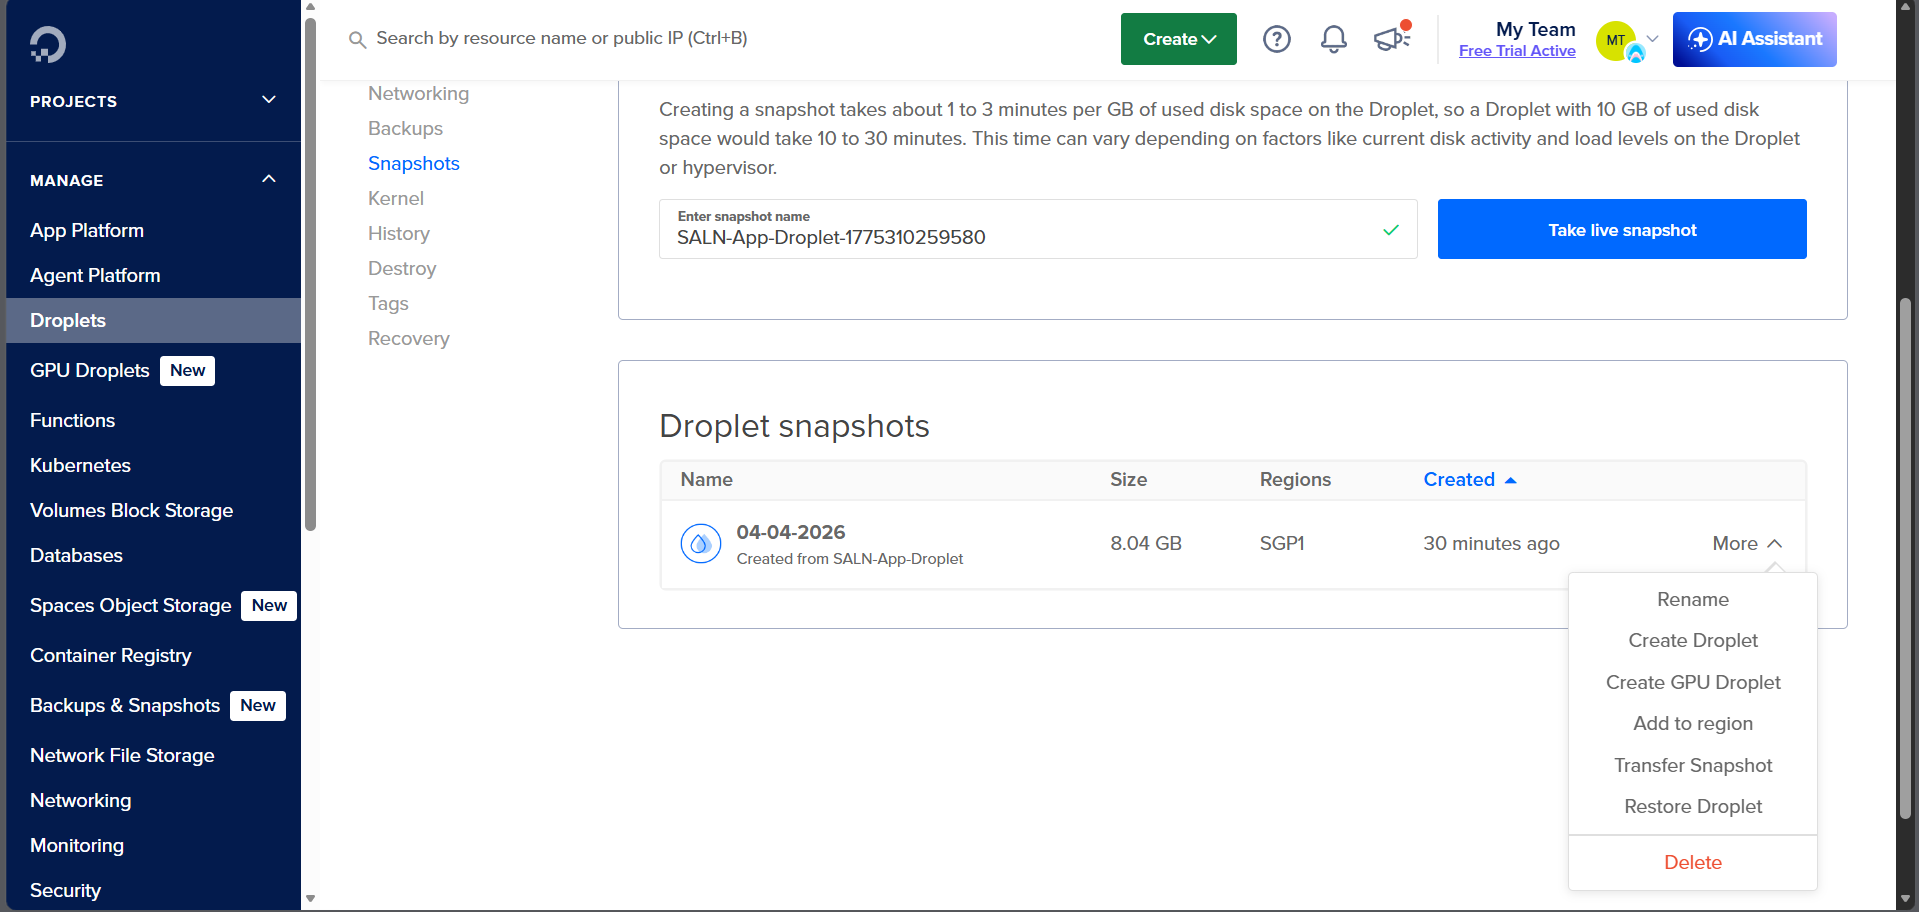Open the notifications bell icon
This screenshot has height=912, width=1919.
pyautogui.click(x=1333, y=39)
